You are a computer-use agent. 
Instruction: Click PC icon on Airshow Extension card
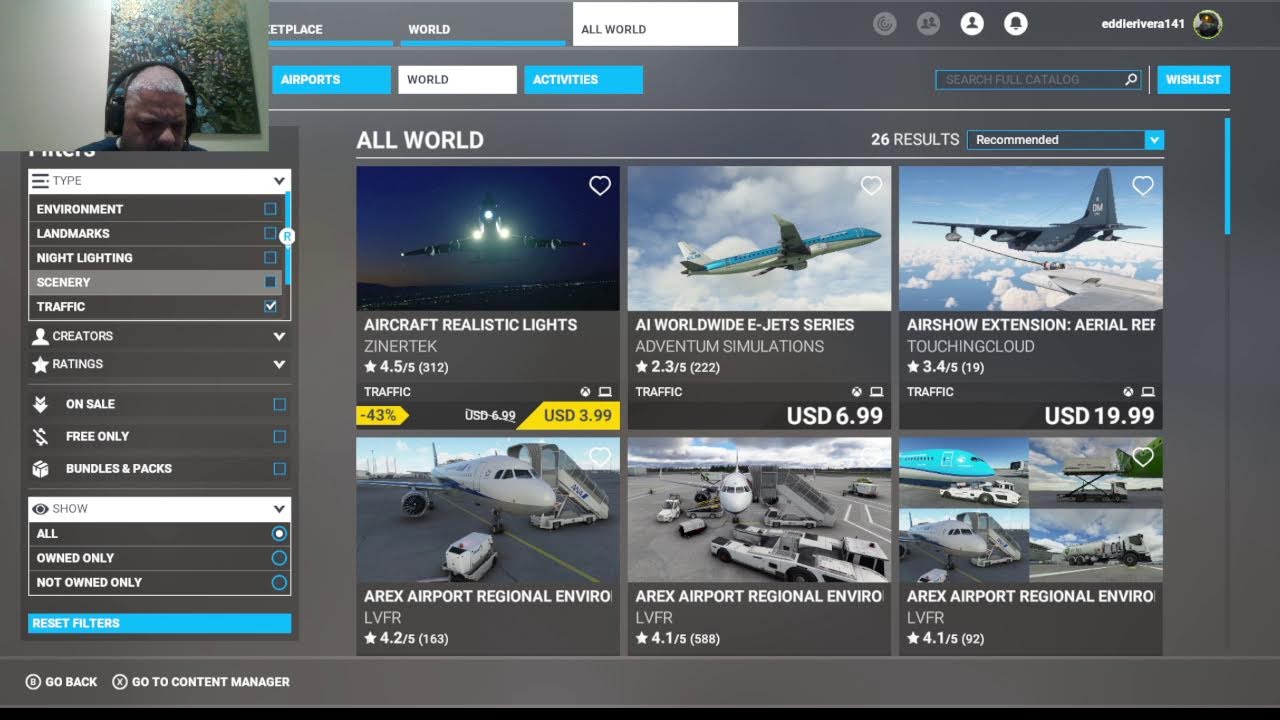coord(1148,392)
